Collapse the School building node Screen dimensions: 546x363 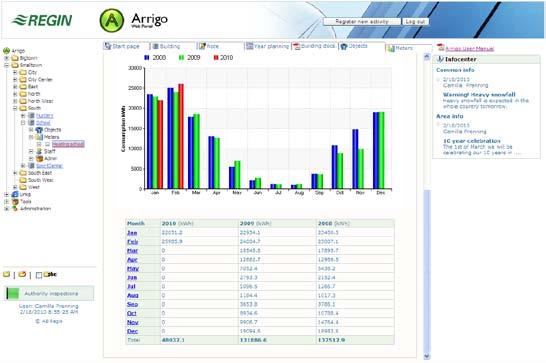pos(23,123)
